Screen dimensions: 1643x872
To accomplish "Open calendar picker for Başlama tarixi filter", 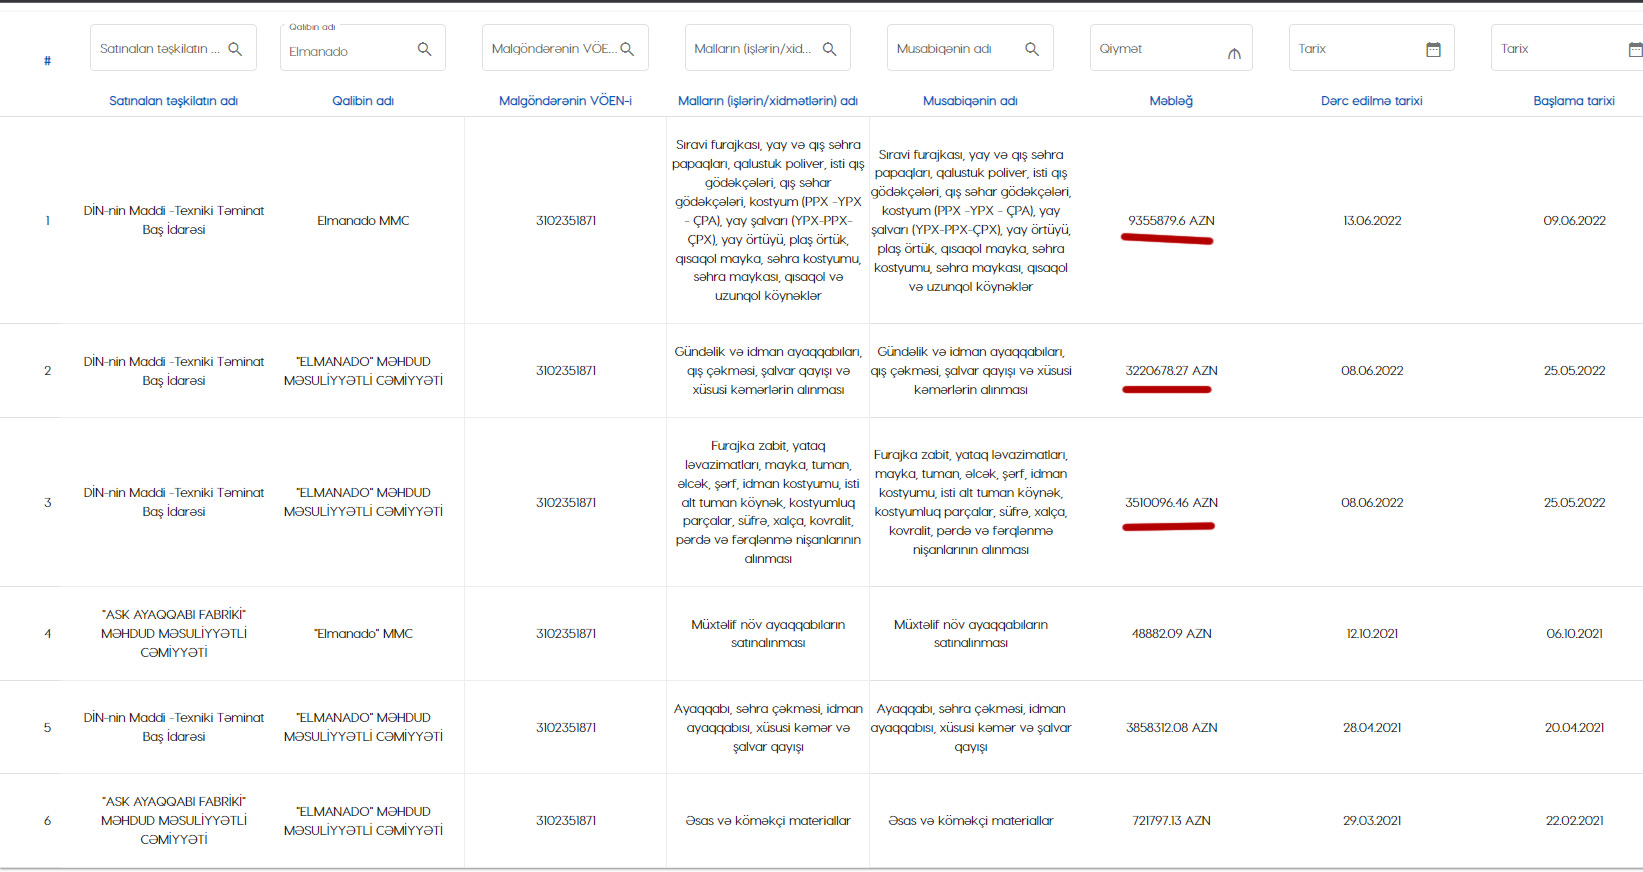I will (1634, 49).
